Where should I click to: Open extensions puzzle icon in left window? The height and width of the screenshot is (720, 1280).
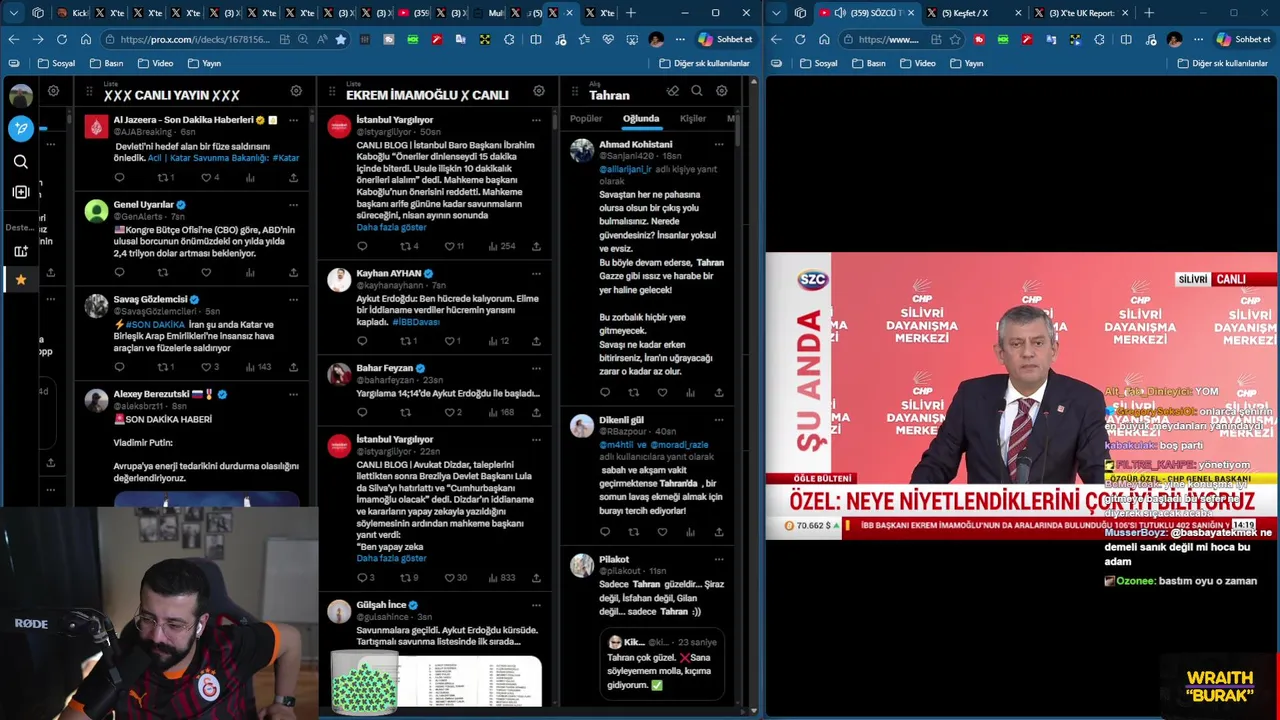click(509, 39)
